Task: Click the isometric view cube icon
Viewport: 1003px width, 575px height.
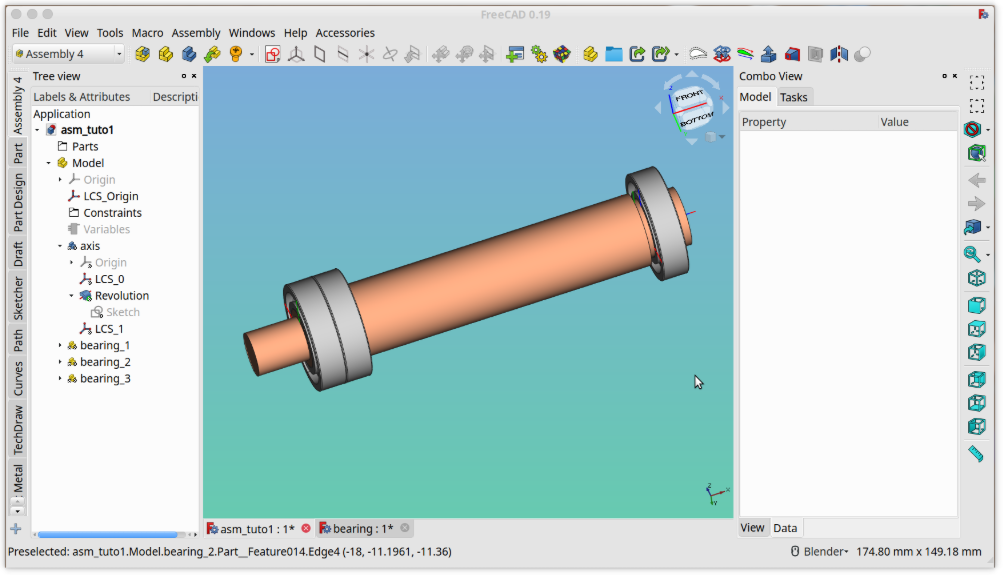Action: pos(977,278)
